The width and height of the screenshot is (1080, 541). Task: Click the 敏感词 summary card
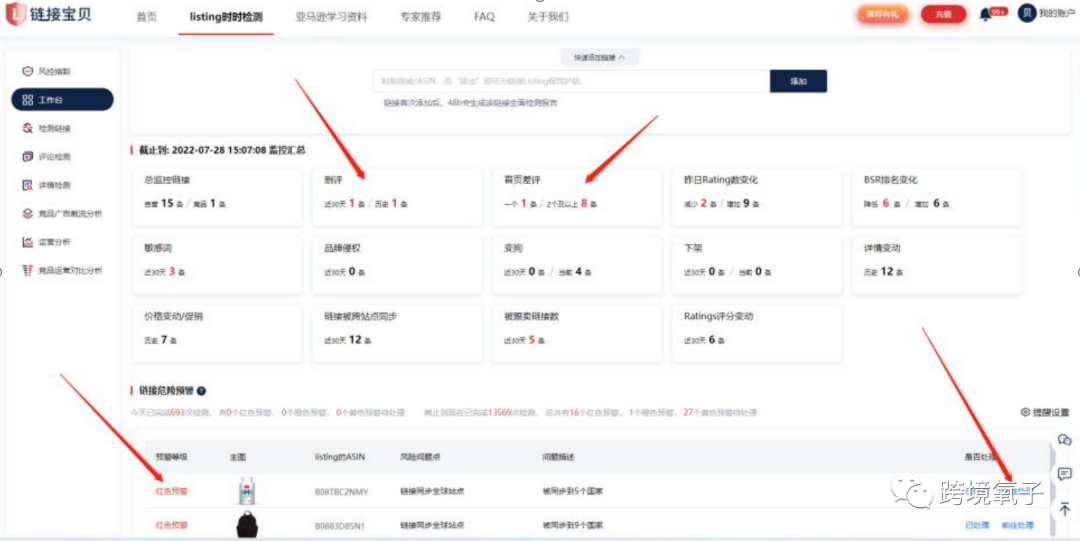click(x=216, y=265)
